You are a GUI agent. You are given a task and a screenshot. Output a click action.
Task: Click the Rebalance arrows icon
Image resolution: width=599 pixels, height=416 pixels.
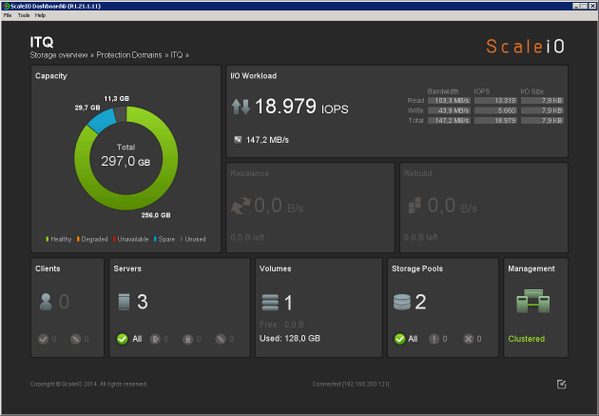241,206
